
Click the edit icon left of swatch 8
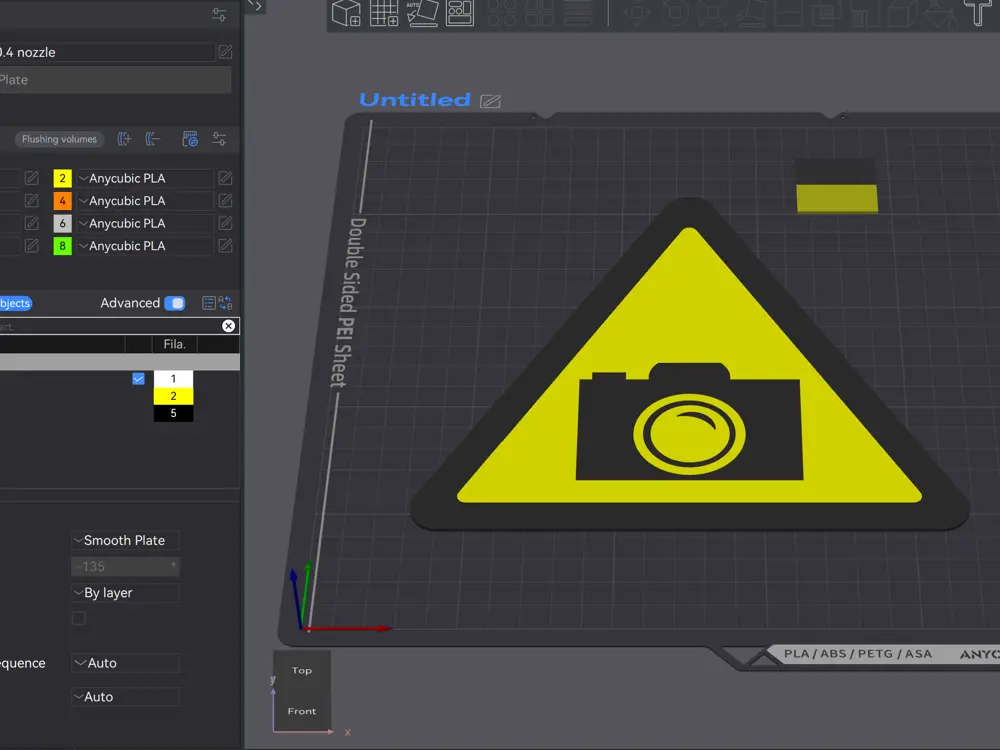31,246
